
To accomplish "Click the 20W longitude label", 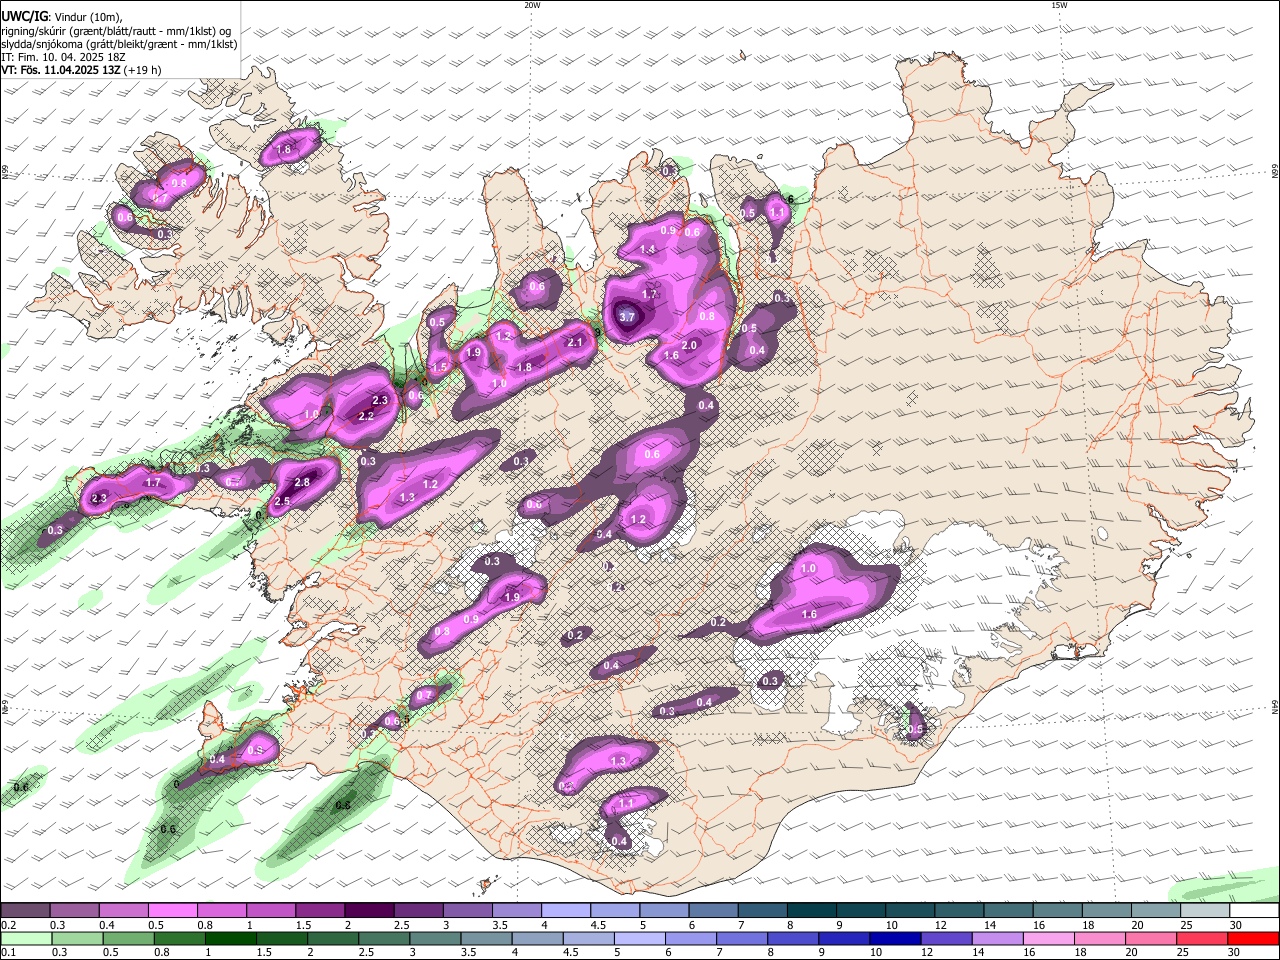I will point(532,5).
